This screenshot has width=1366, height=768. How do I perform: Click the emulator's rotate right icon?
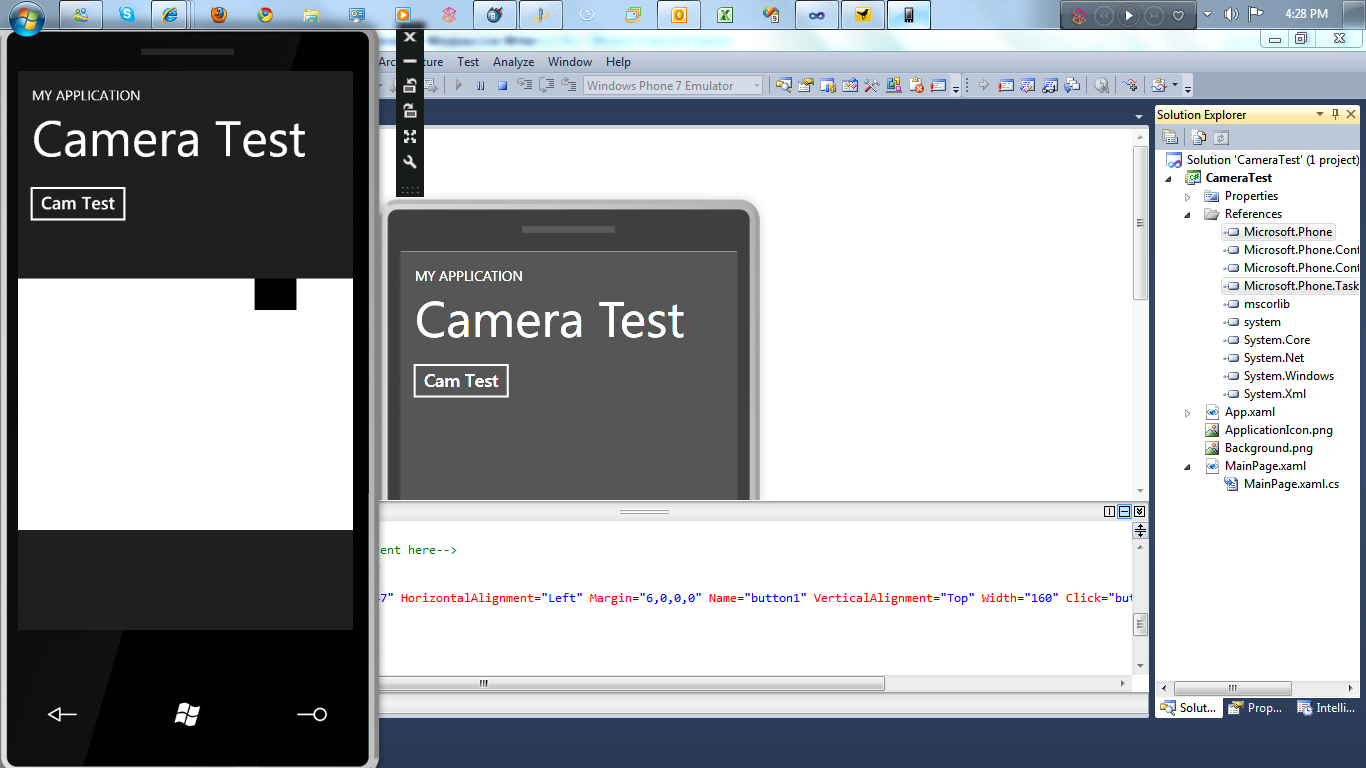tap(410, 111)
